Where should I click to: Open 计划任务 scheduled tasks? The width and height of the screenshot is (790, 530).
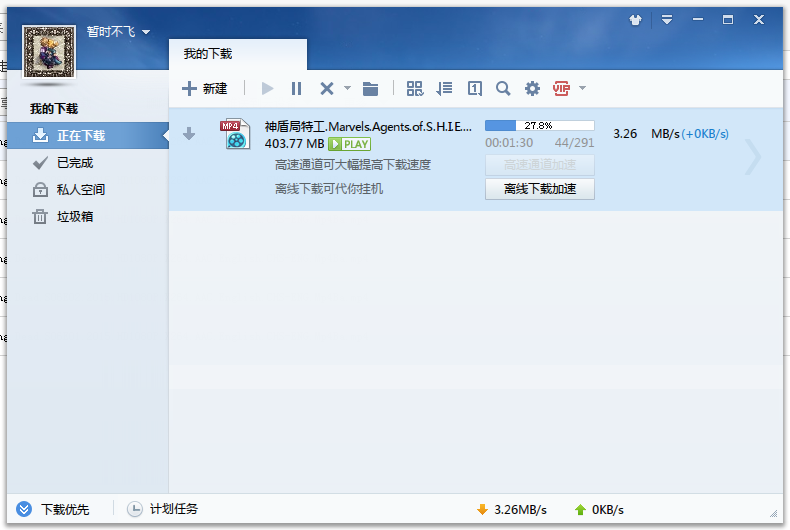162,509
